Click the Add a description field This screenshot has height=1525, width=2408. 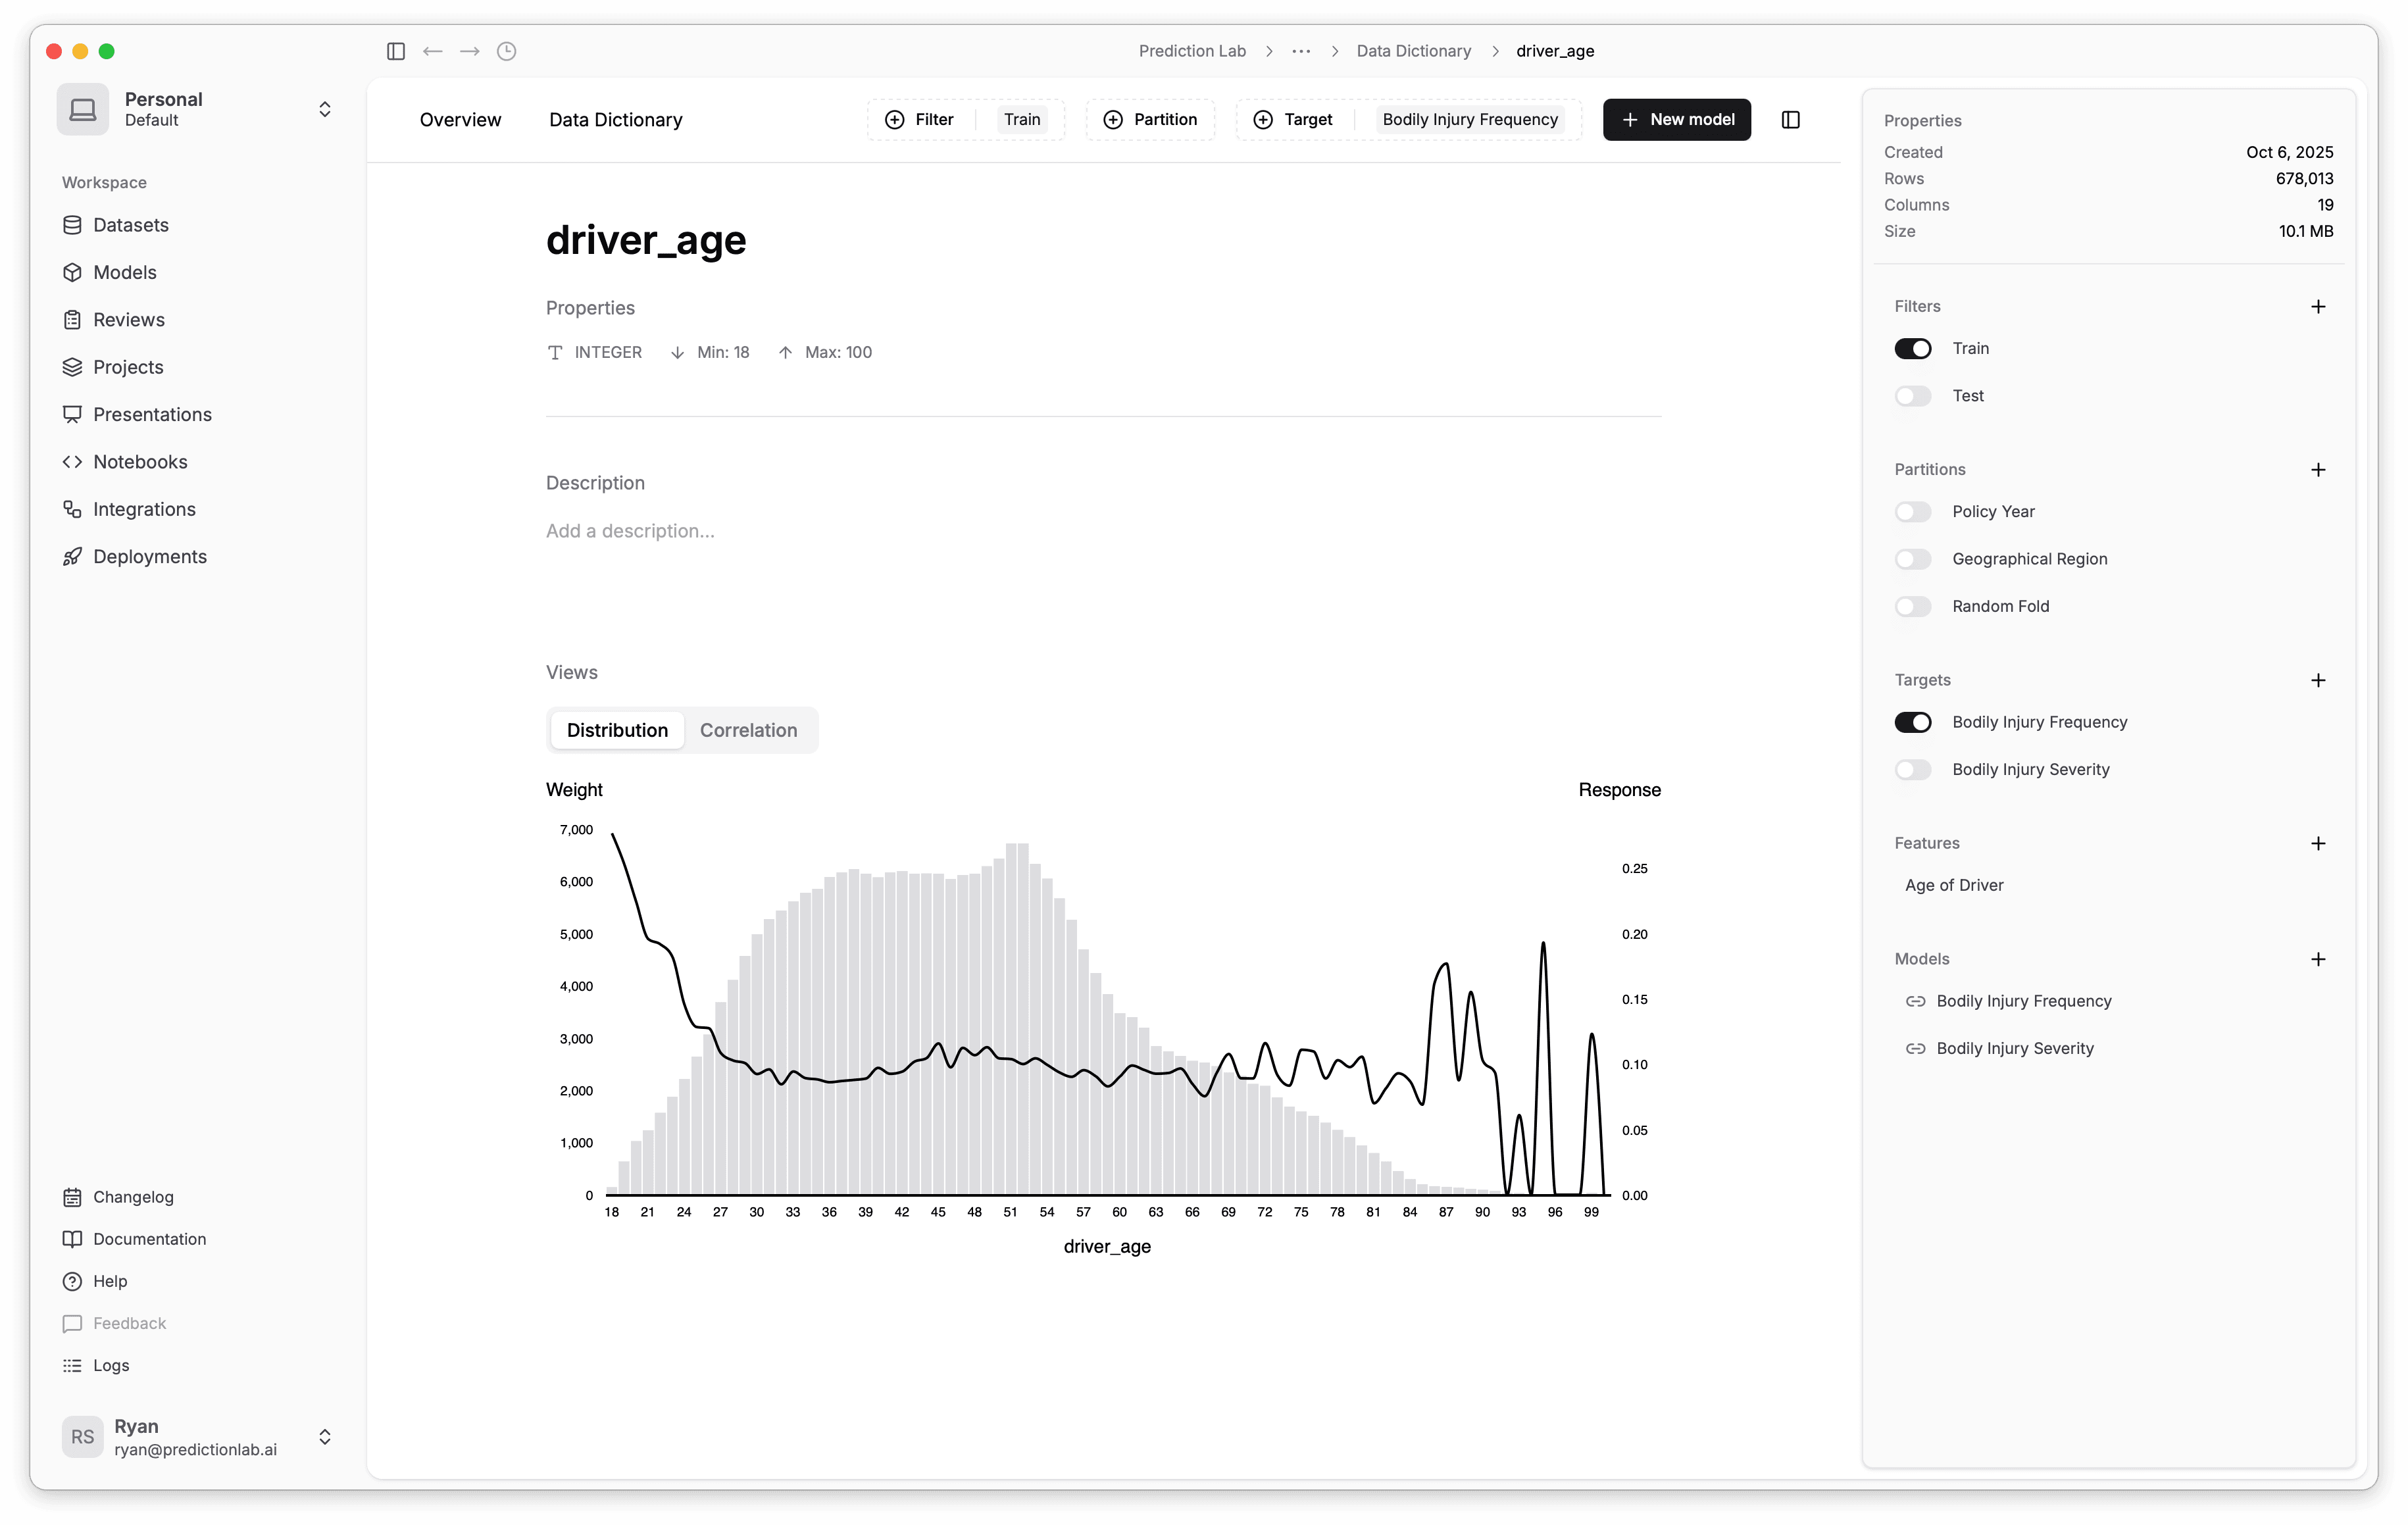tap(630, 531)
